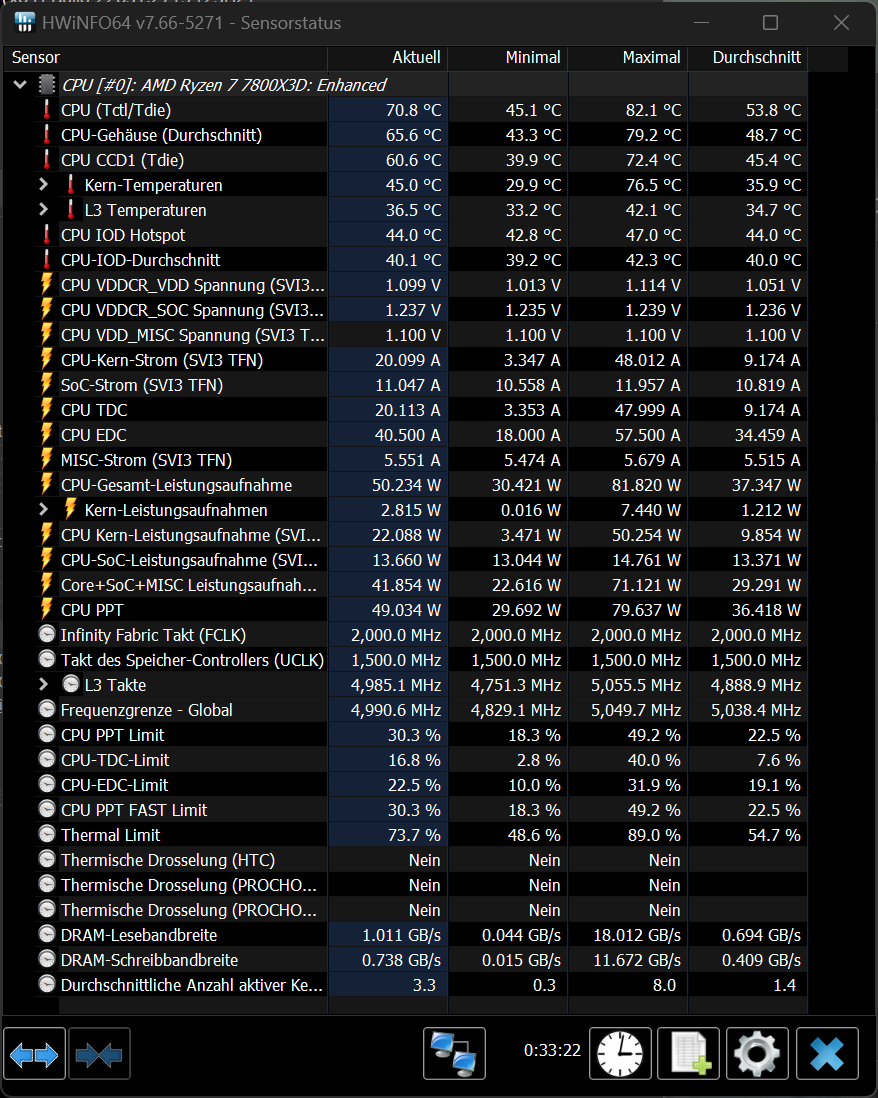
Task: Click the expand columns double-arrow button
Action: [34, 1054]
